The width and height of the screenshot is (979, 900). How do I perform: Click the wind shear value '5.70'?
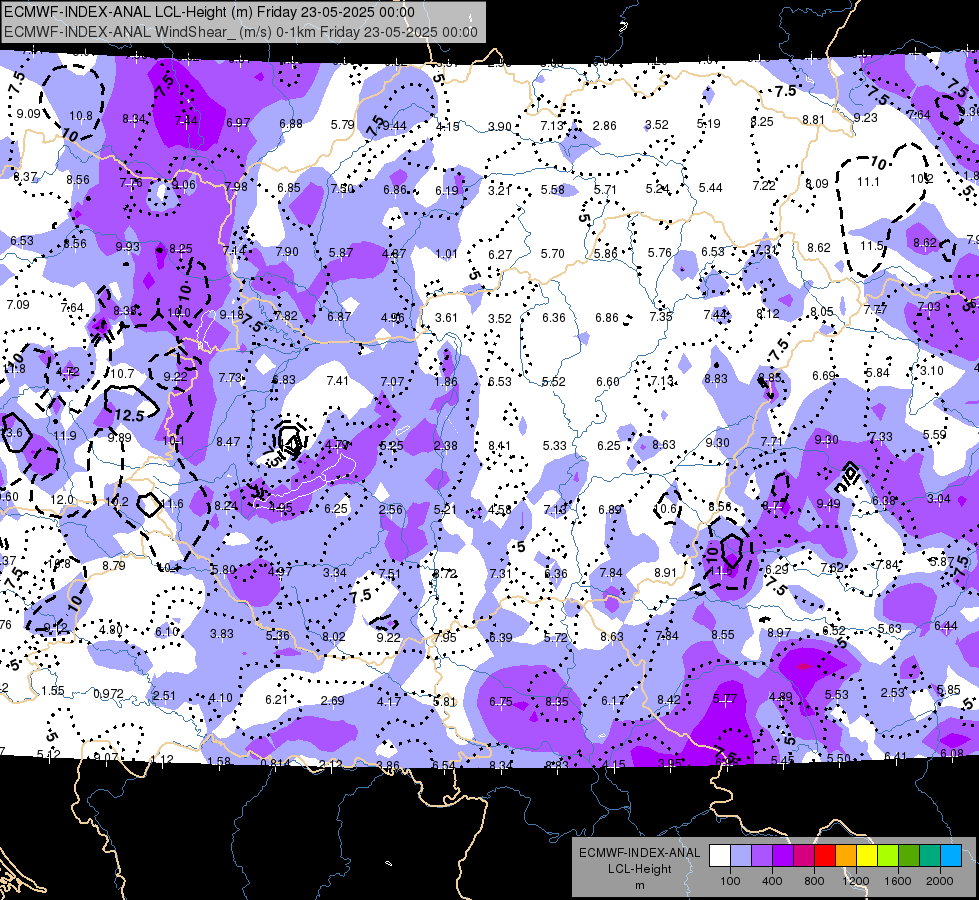pyautogui.click(x=553, y=254)
